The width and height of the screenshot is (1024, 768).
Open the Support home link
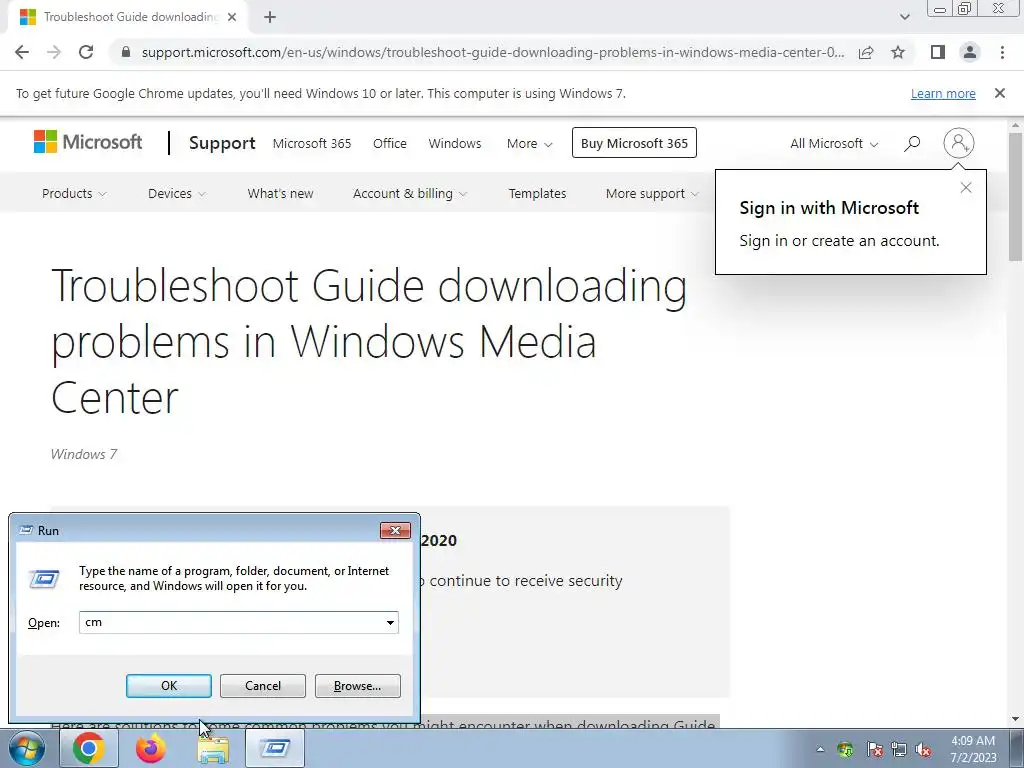pyautogui.click(x=222, y=143)
